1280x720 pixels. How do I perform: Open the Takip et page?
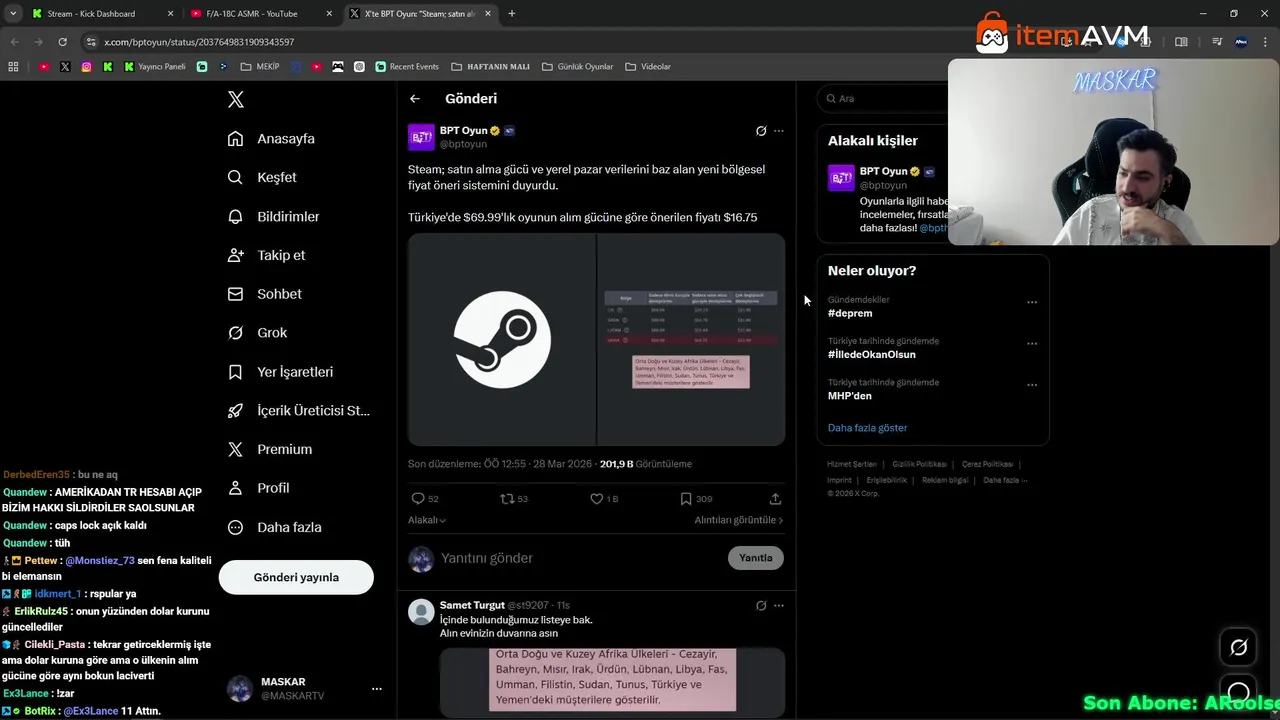click(266, 255)
